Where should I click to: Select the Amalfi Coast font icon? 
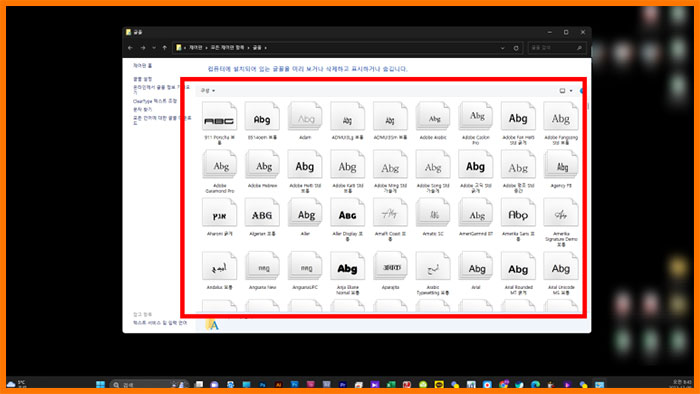(x=390, y=213)
